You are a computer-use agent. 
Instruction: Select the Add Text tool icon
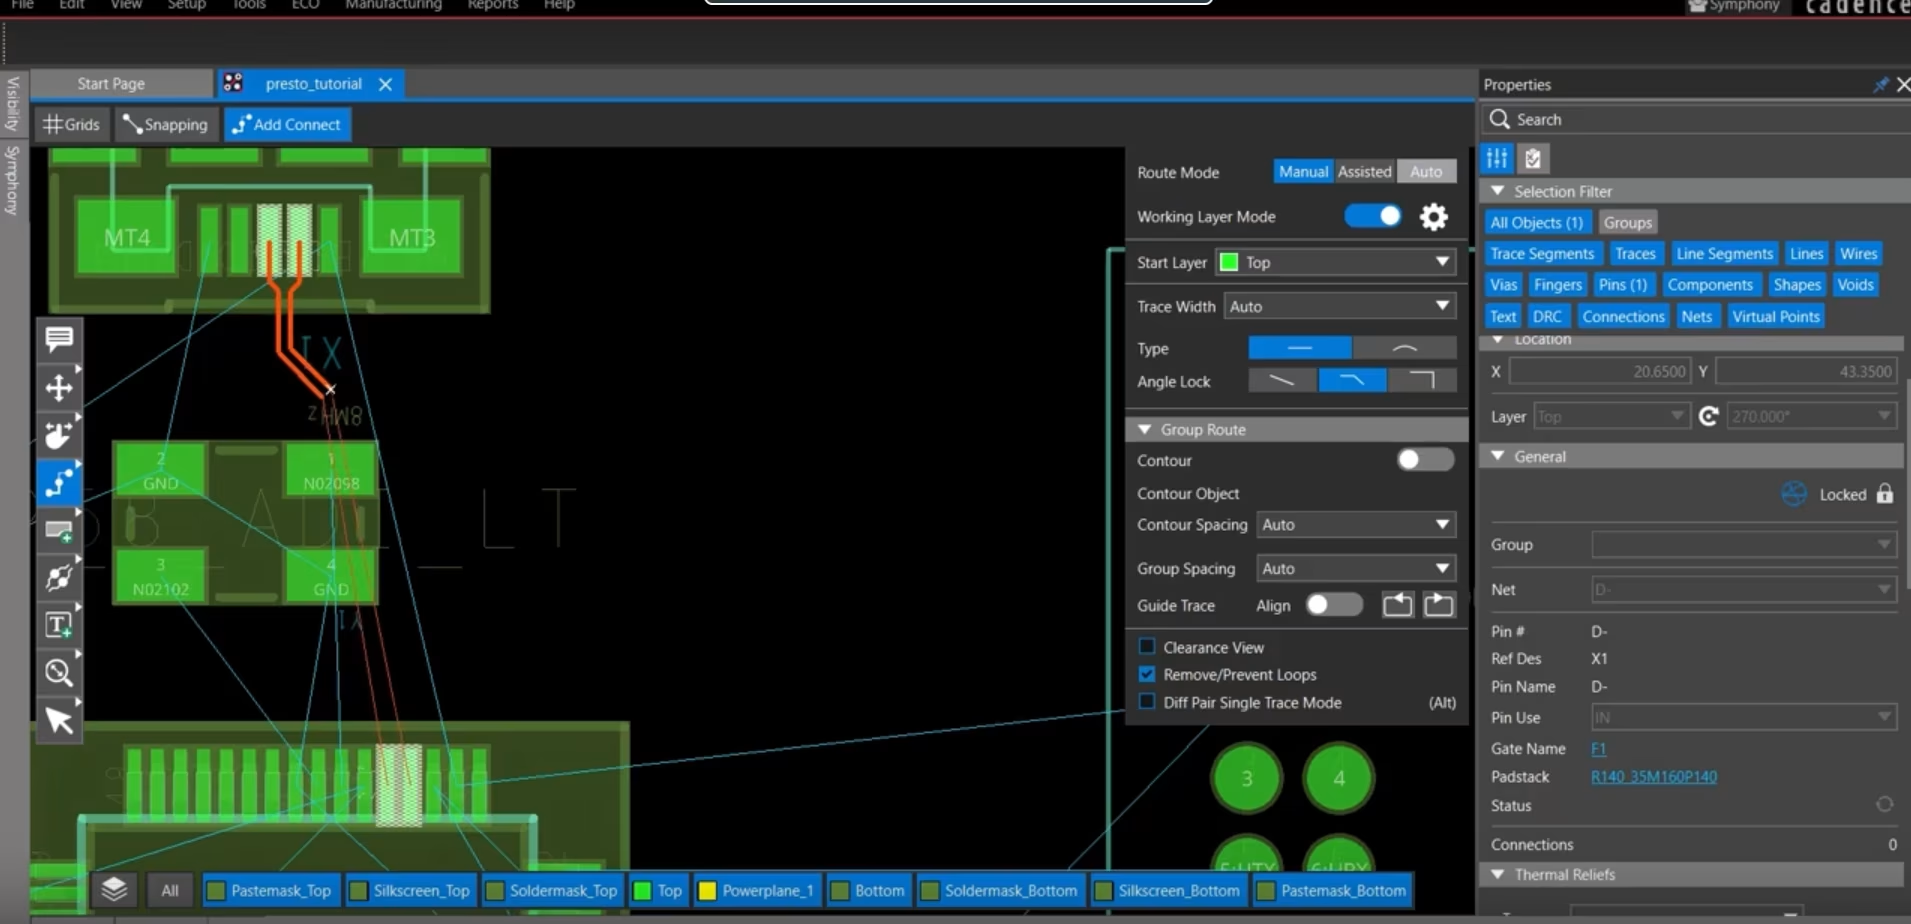[59, 625]
